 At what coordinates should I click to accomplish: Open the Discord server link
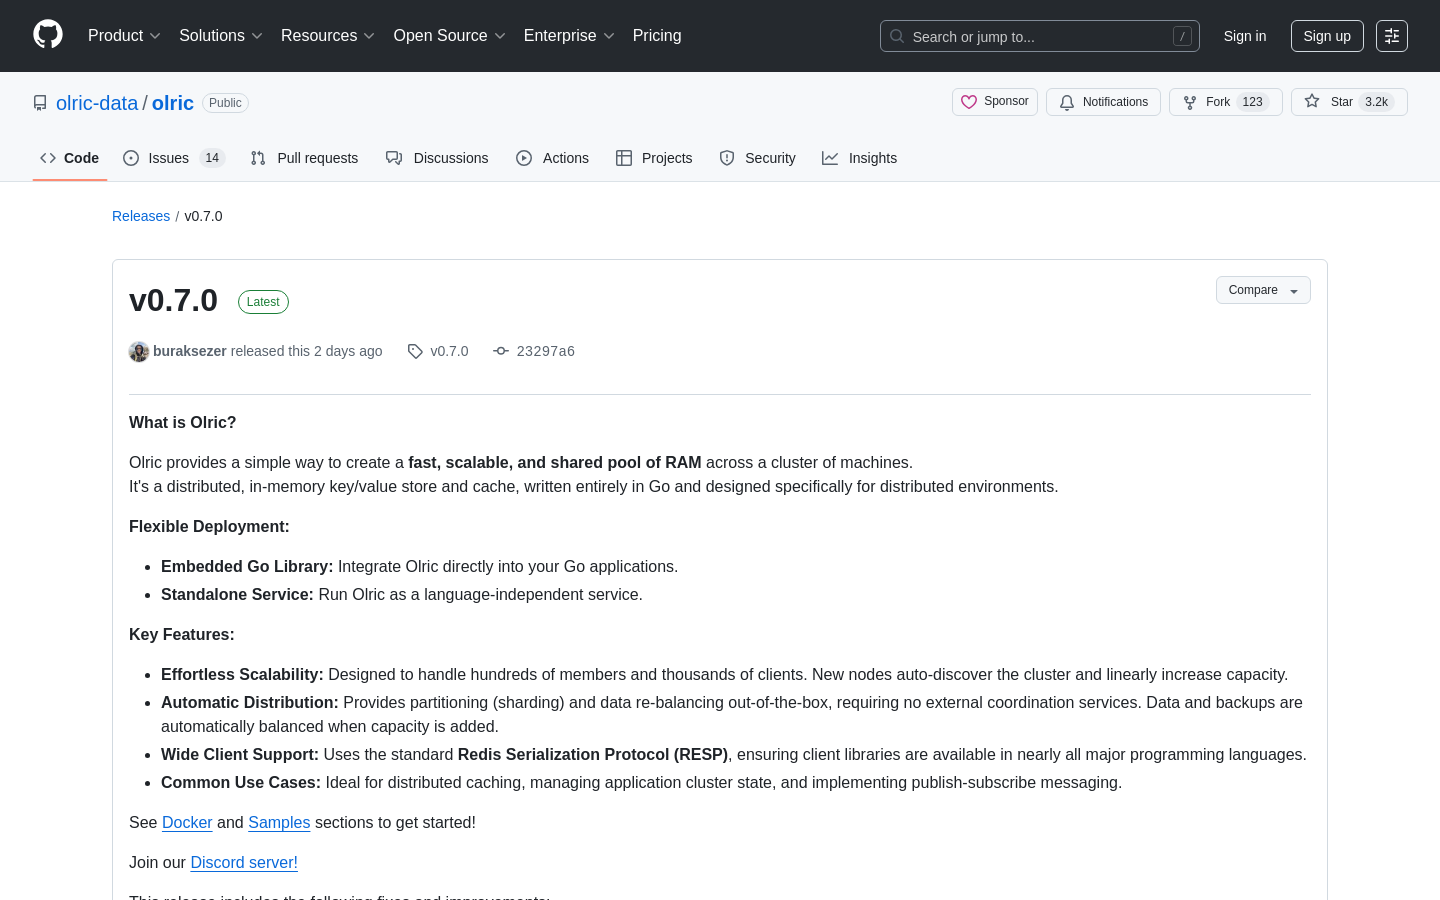click(x=244, y=862)
